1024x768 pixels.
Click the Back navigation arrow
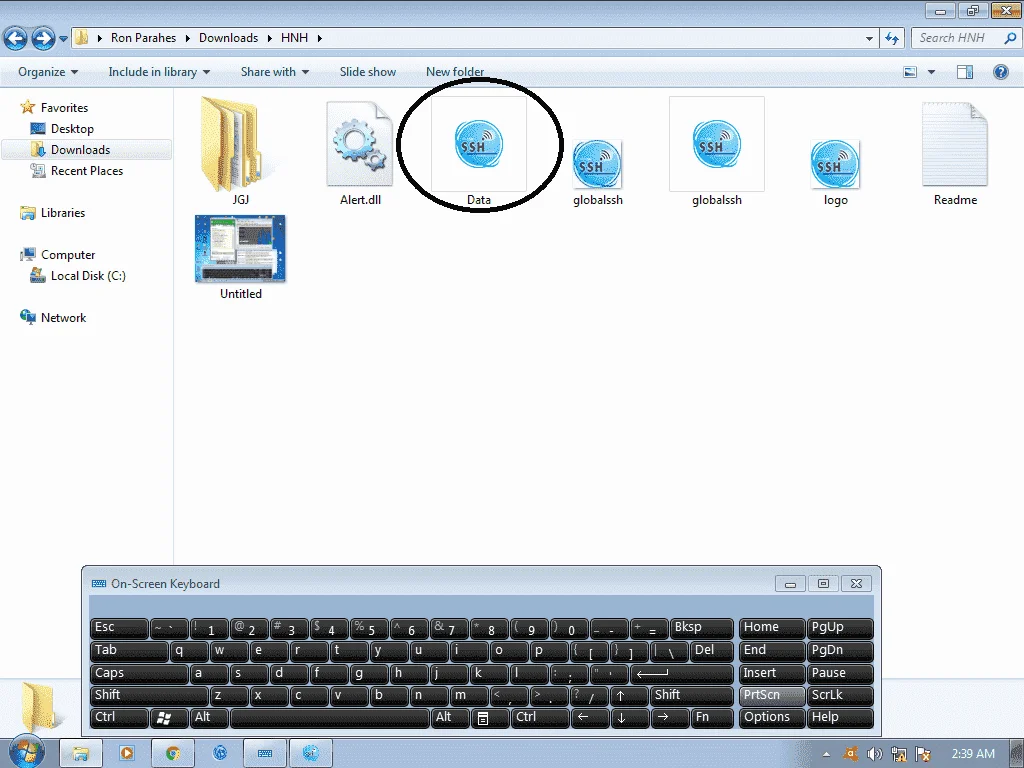point(16,38)
